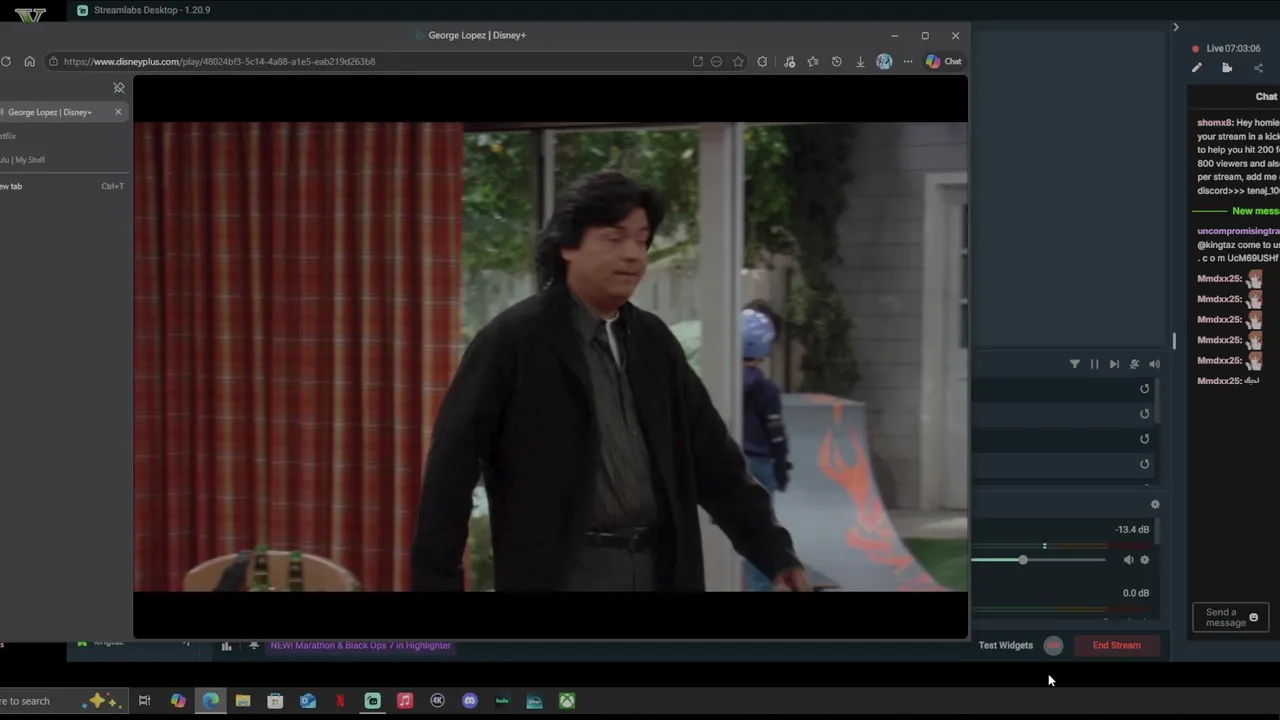Click the -13.4 dB level readout
Viewport: 1280px width, 720px height.
(x=1132, y=530)
